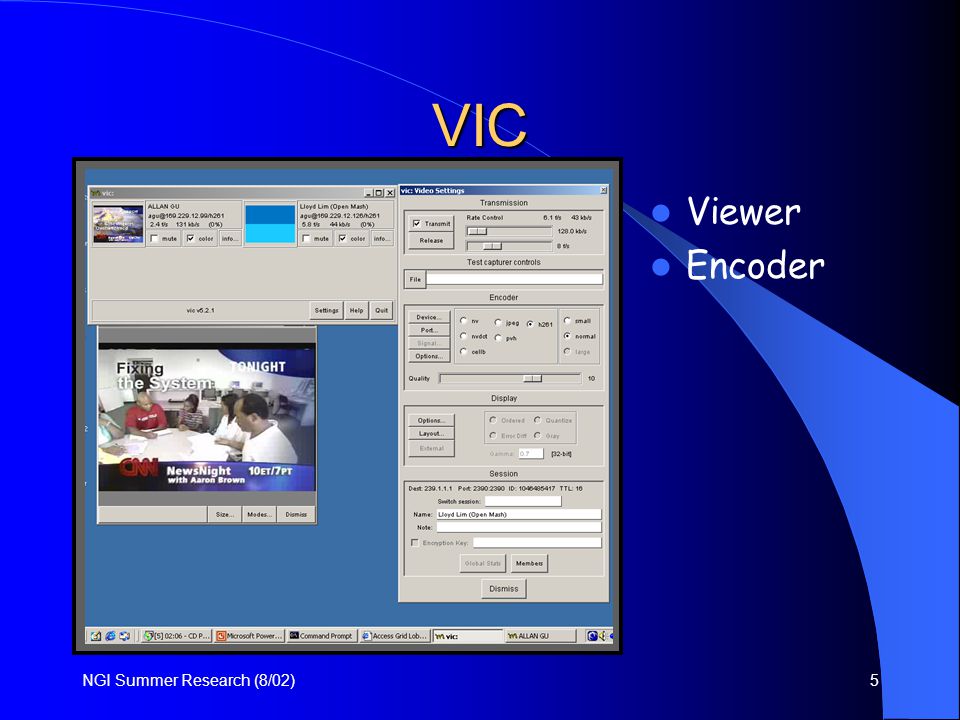Dismiss the CNN video window

[296, 514]
